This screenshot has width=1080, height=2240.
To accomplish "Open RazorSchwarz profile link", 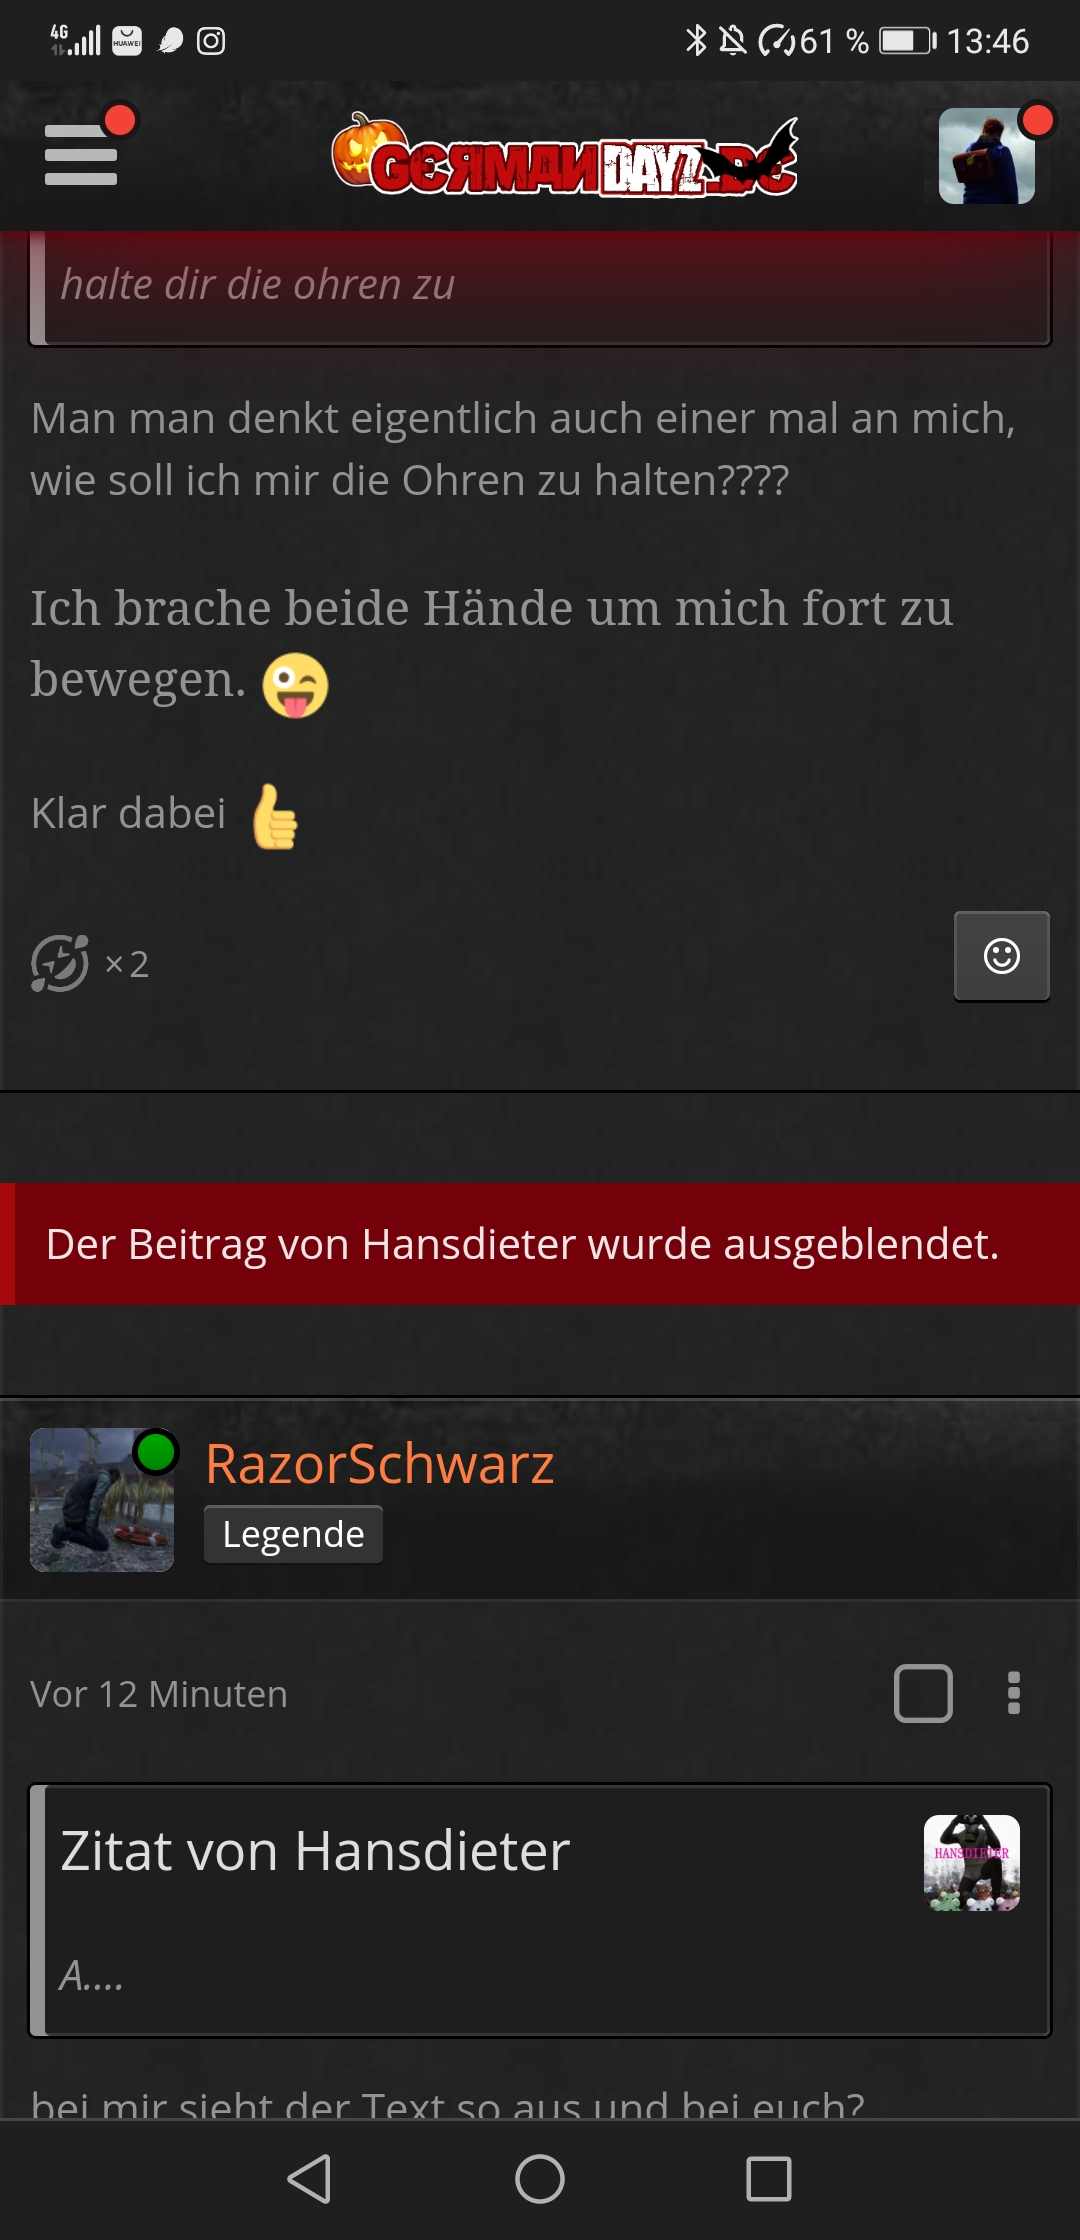I will (x=379, y=1464).
